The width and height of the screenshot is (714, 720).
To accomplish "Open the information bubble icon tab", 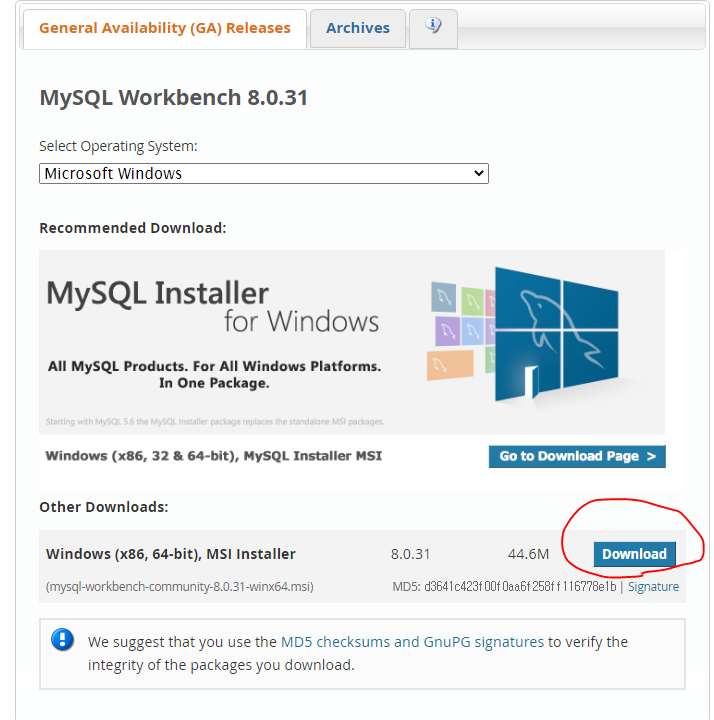I will click(433, 28).
